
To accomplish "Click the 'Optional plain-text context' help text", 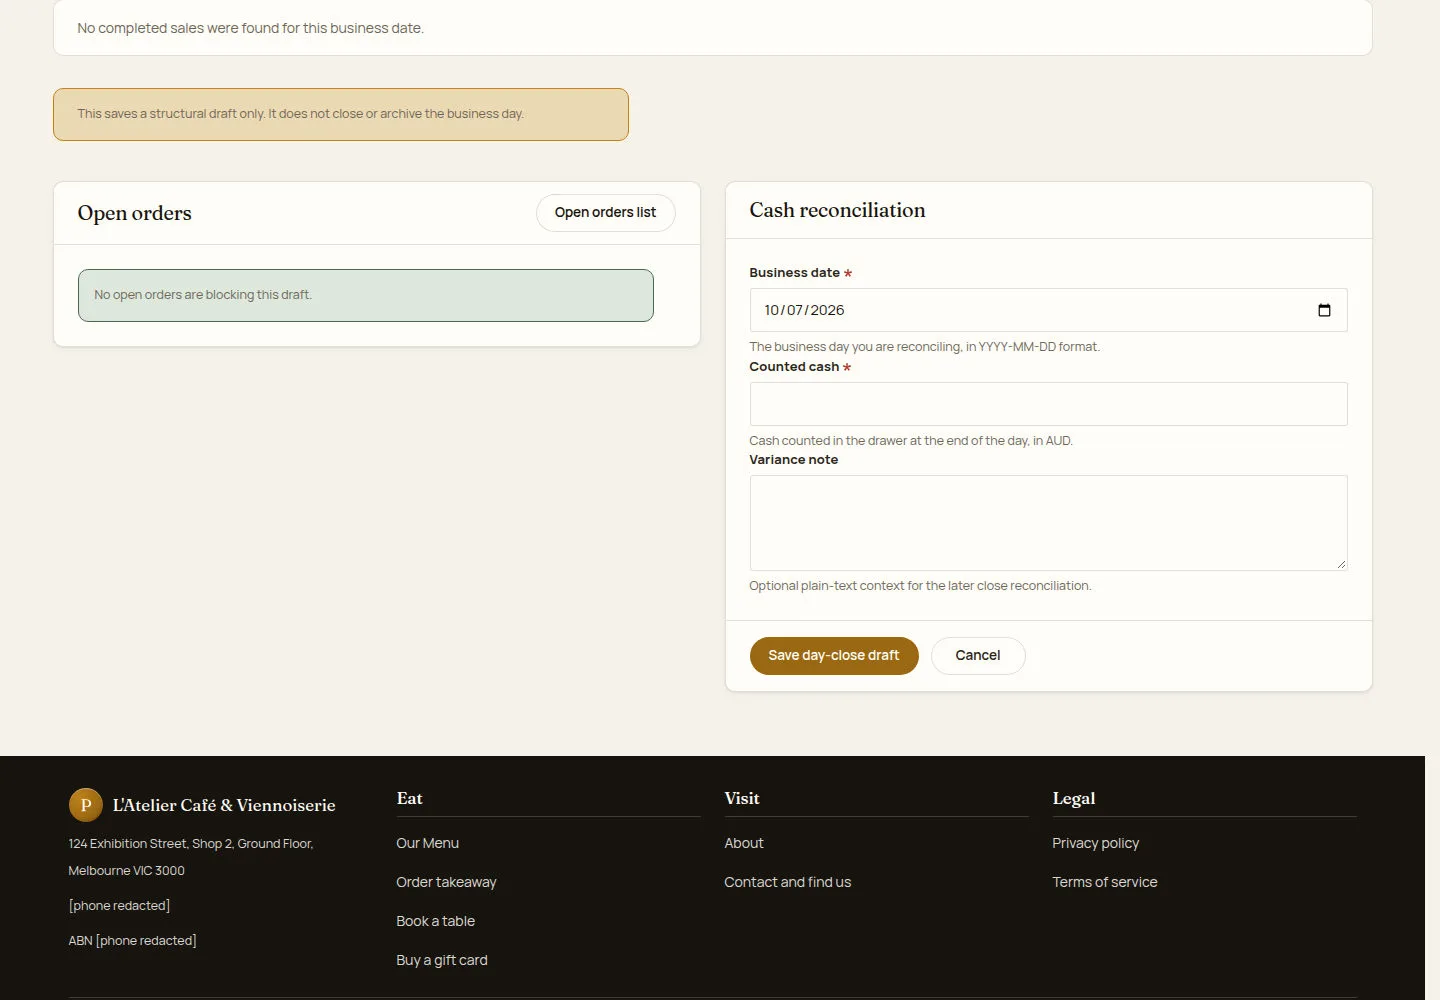I will [x=920, y=586].
